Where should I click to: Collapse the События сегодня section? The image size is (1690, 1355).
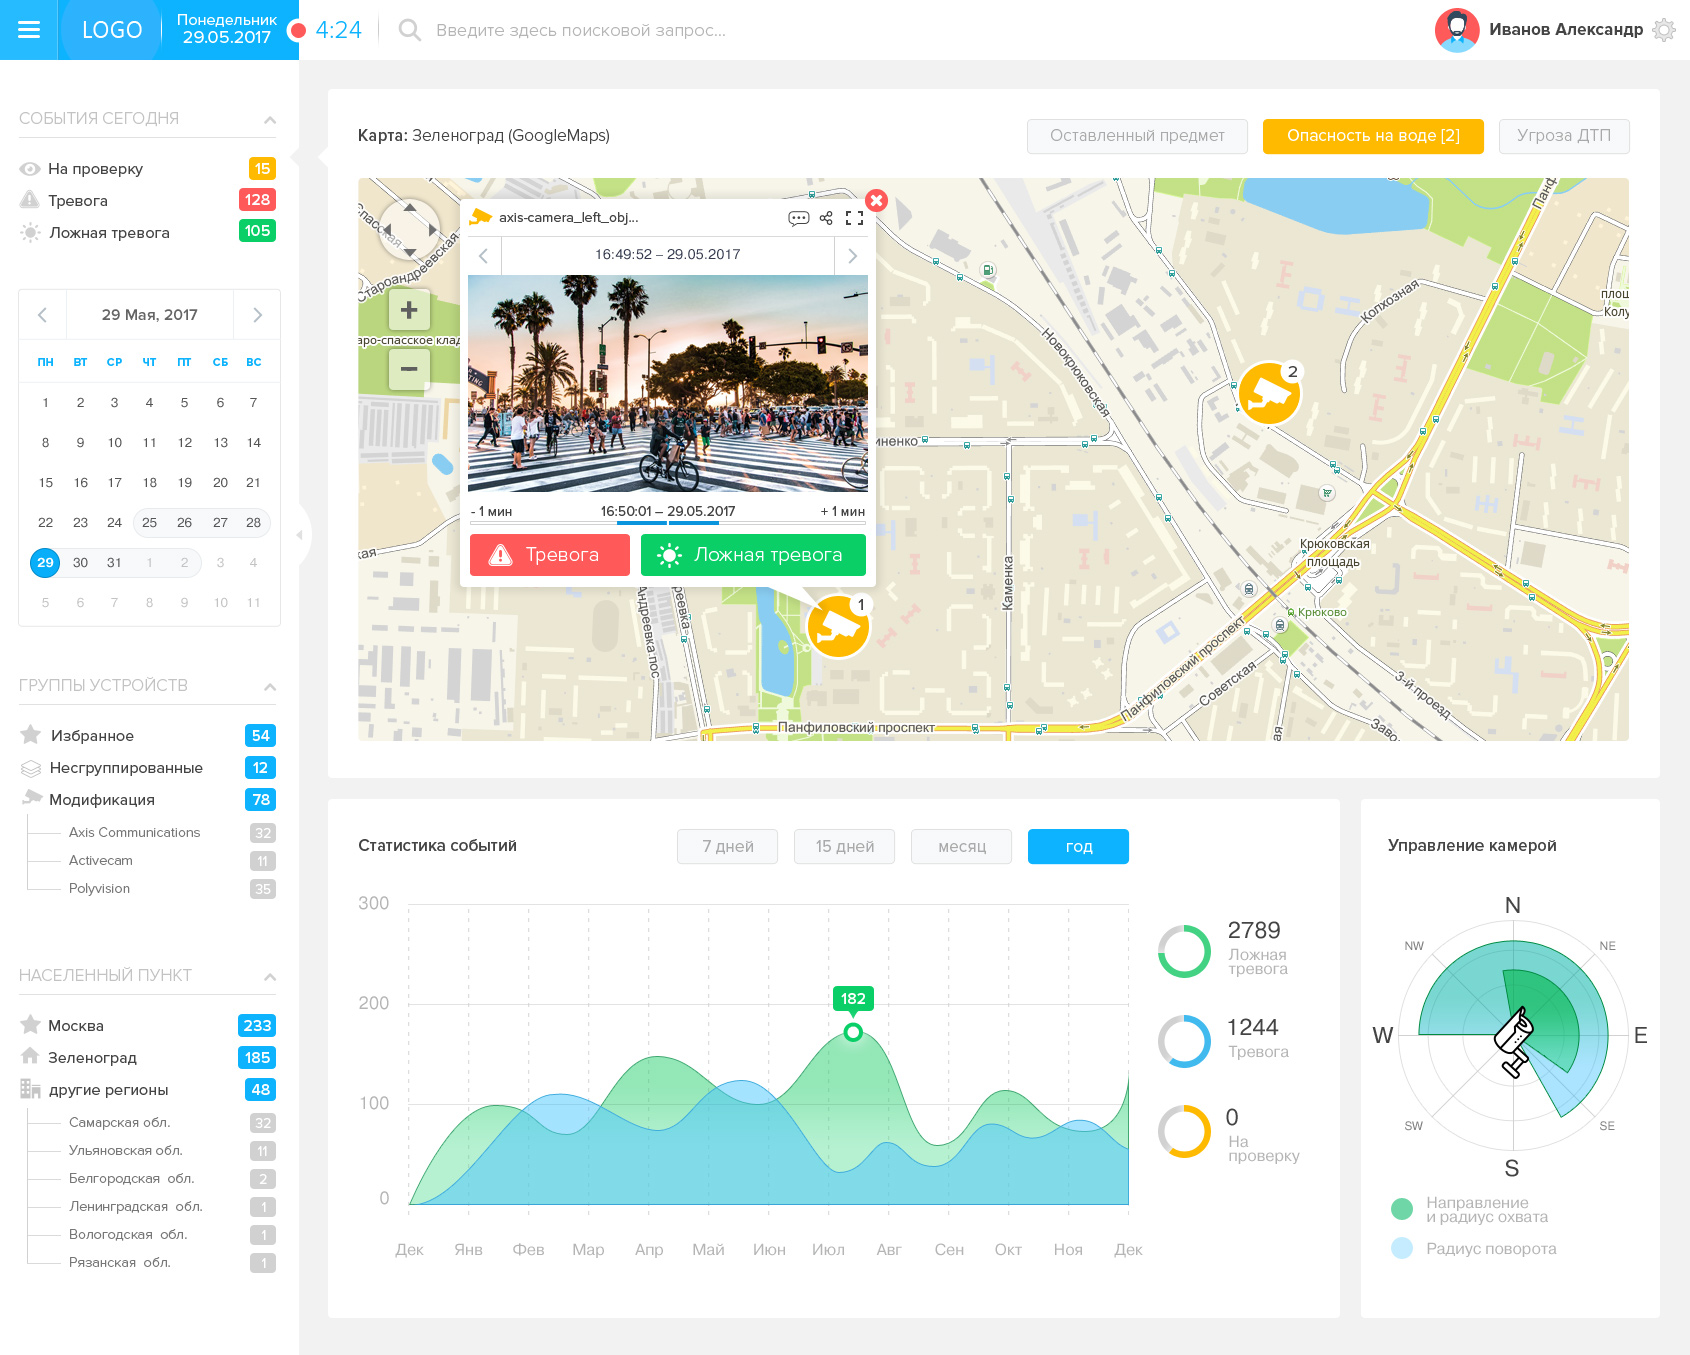tap(270, 120)
